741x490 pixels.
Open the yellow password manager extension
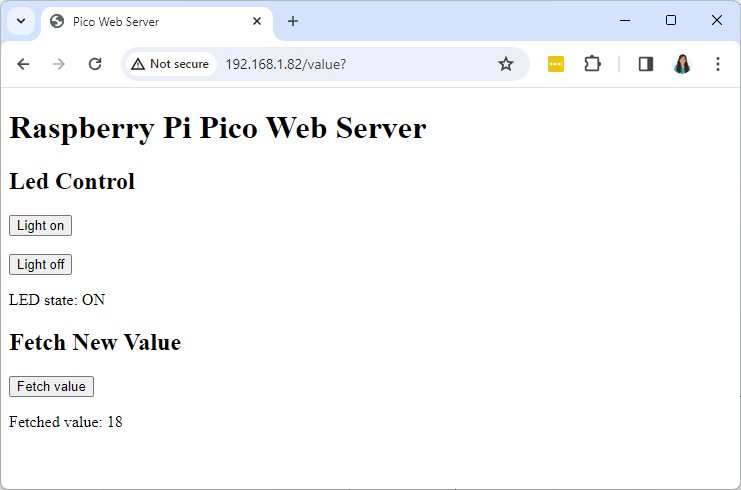[x=556, y=64]
